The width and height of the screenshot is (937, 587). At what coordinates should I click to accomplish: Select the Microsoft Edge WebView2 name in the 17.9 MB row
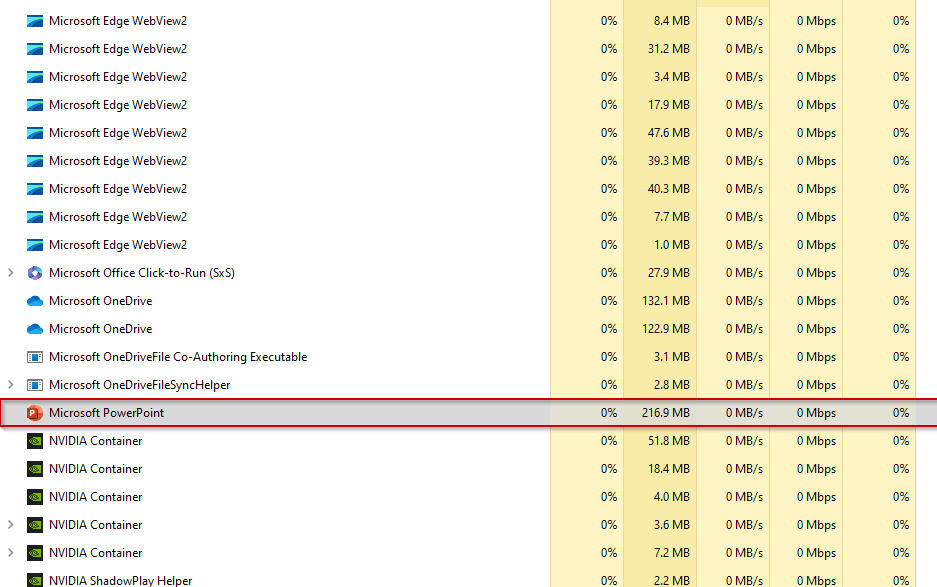click(118, 105)
